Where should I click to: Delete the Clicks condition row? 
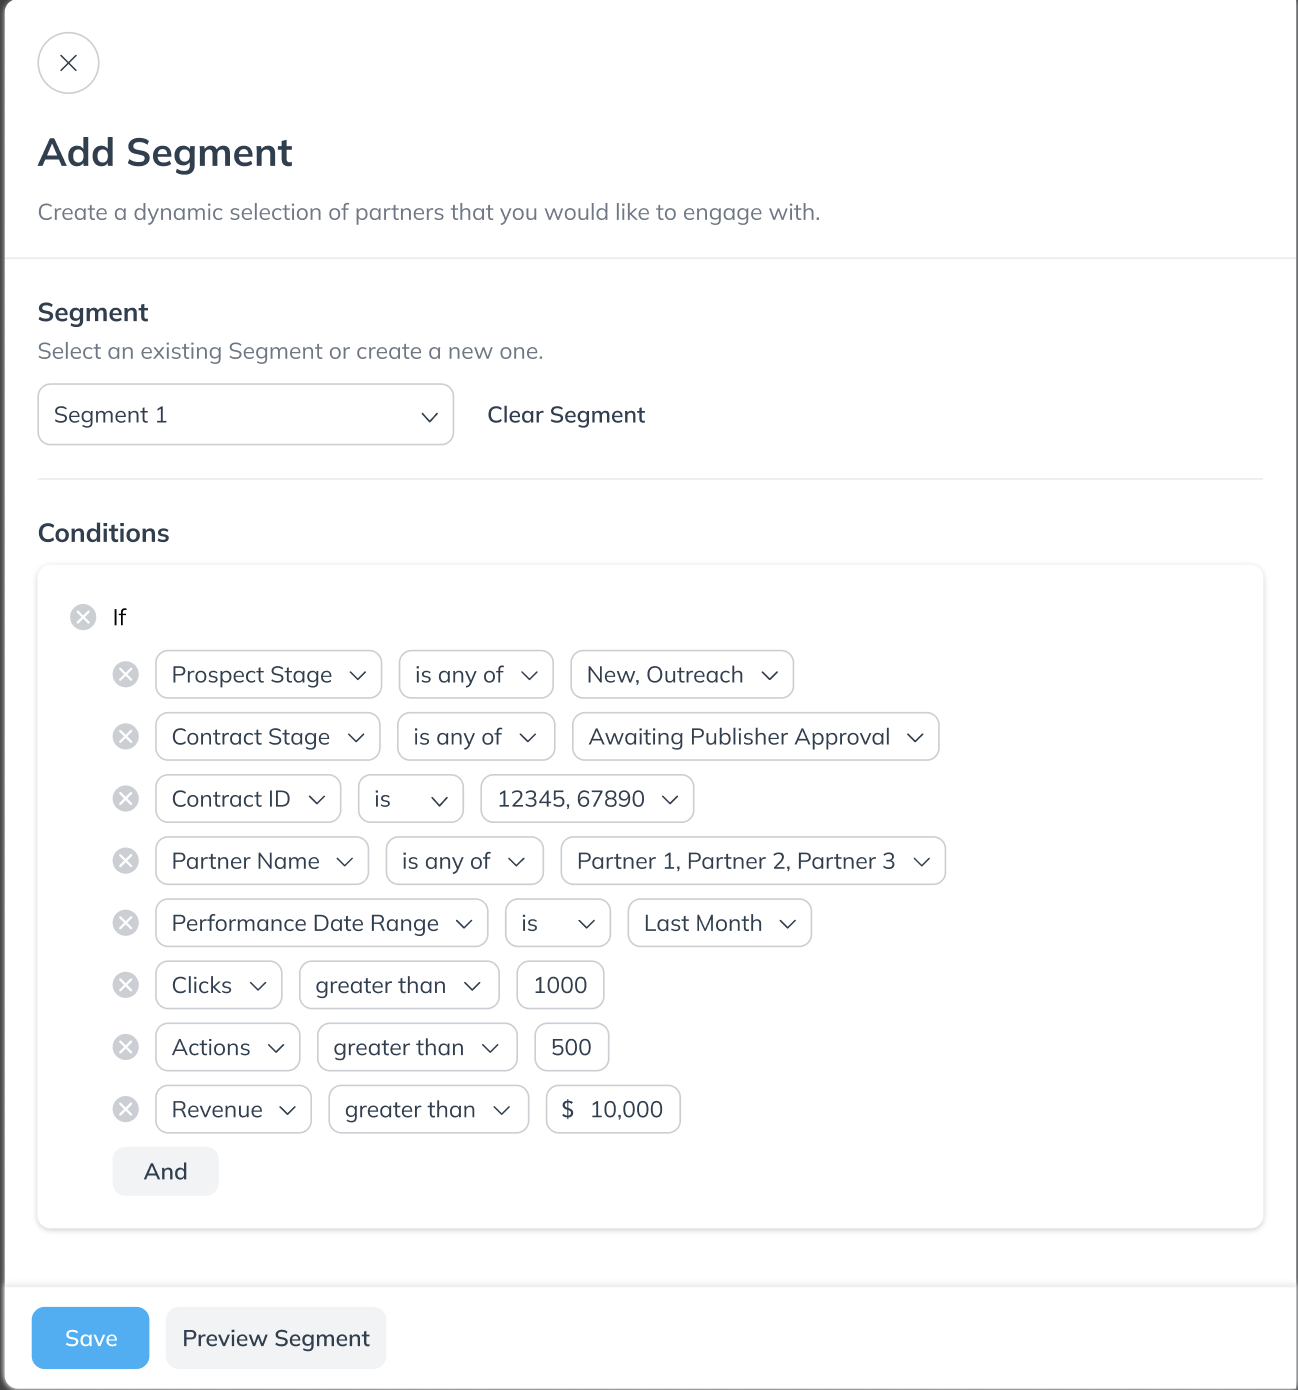pos(126,985)
